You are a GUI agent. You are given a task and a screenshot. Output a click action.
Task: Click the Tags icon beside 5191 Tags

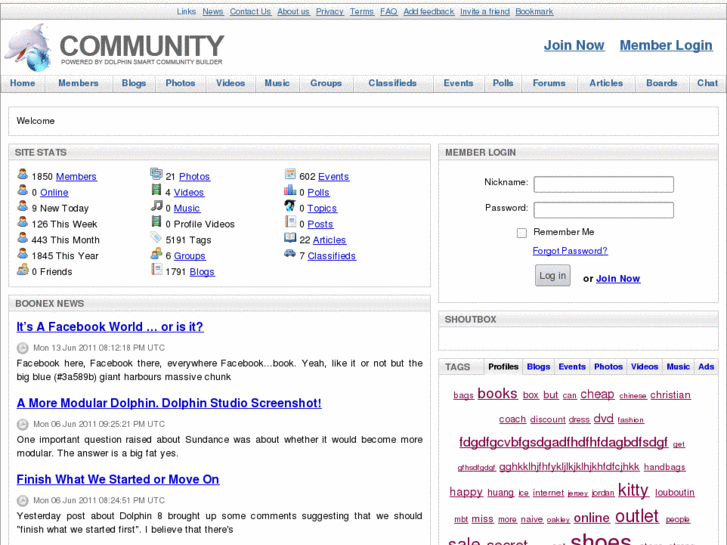point(156,238)
